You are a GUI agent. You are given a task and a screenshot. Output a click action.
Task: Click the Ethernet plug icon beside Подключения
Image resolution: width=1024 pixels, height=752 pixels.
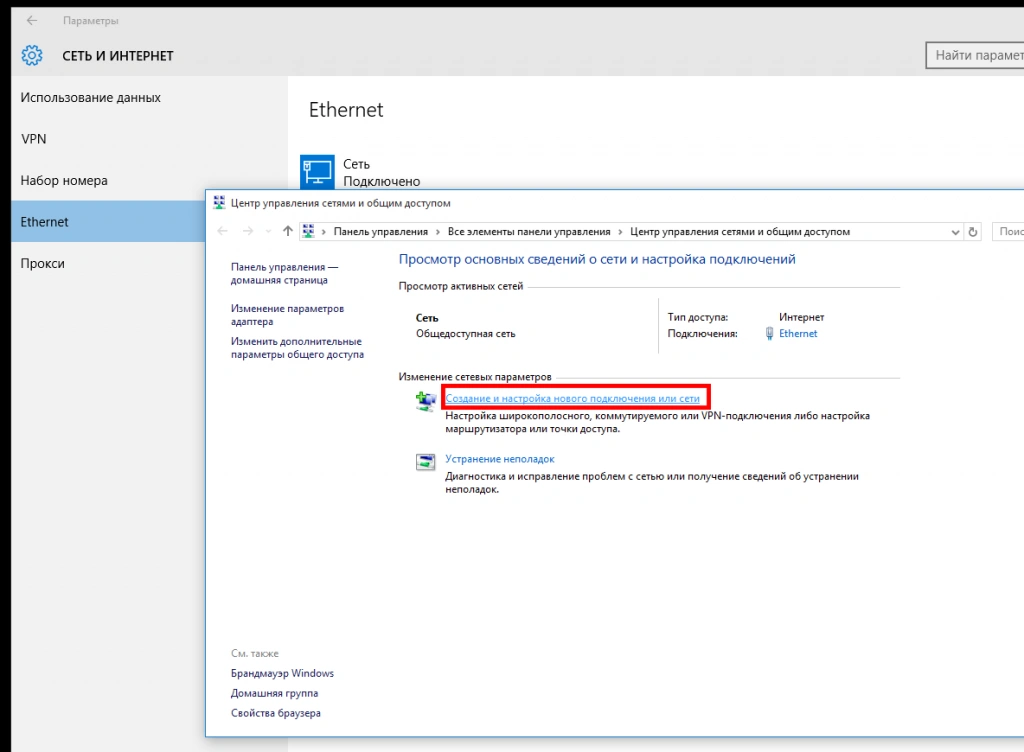coord(768,334)
